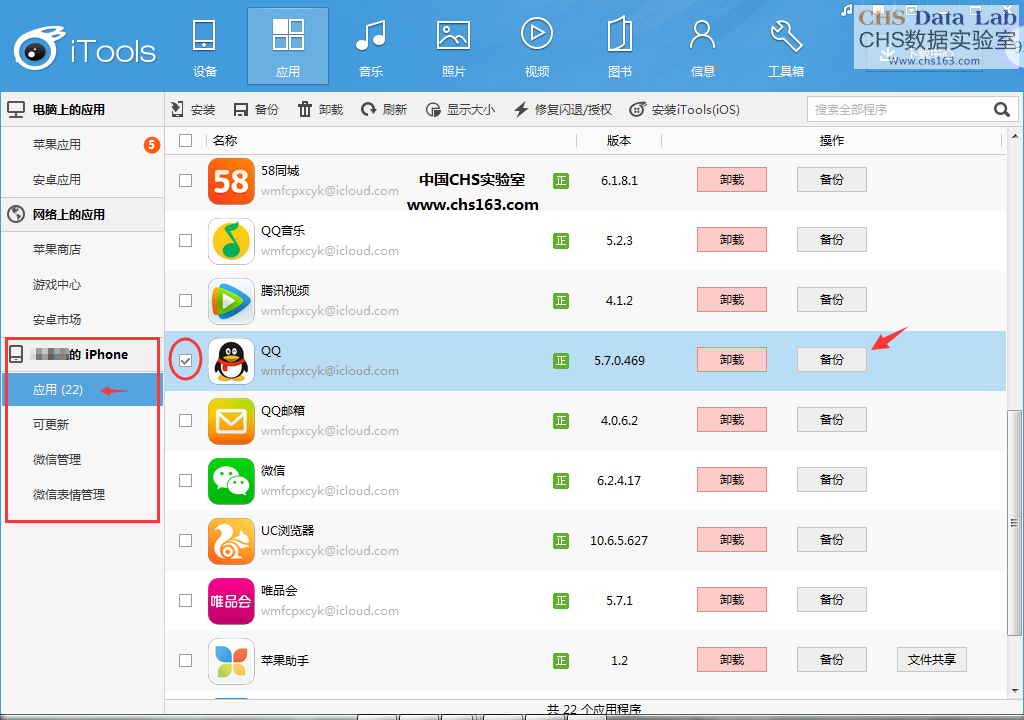Click the 腾讯视频 app icon
This screenshot has height=720, width=1024.
pos(231,301)
